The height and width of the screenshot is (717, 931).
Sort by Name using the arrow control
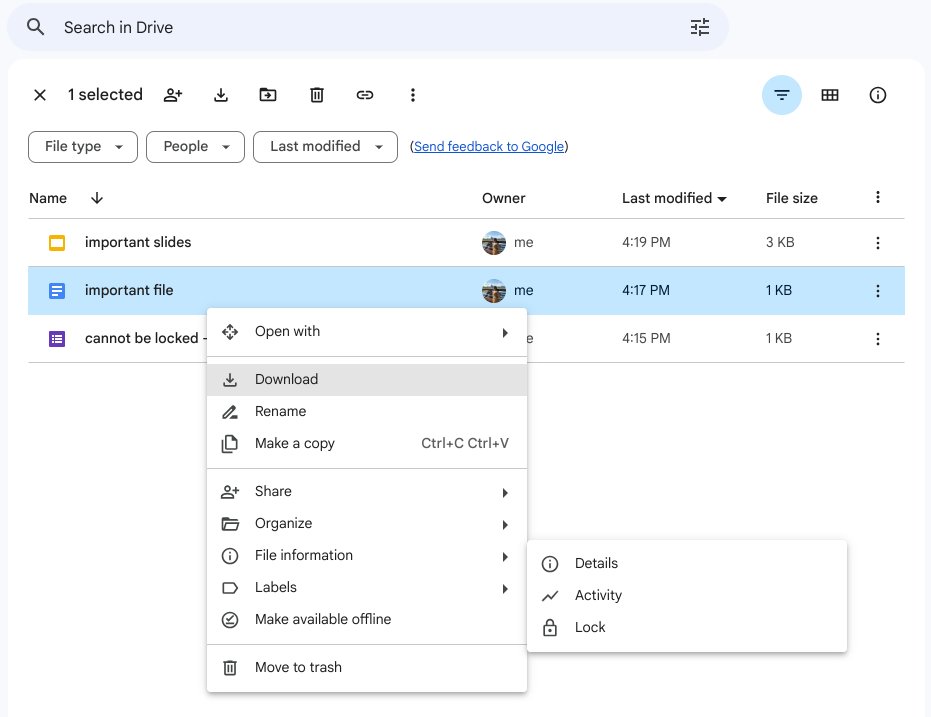[x=96, y=198]
